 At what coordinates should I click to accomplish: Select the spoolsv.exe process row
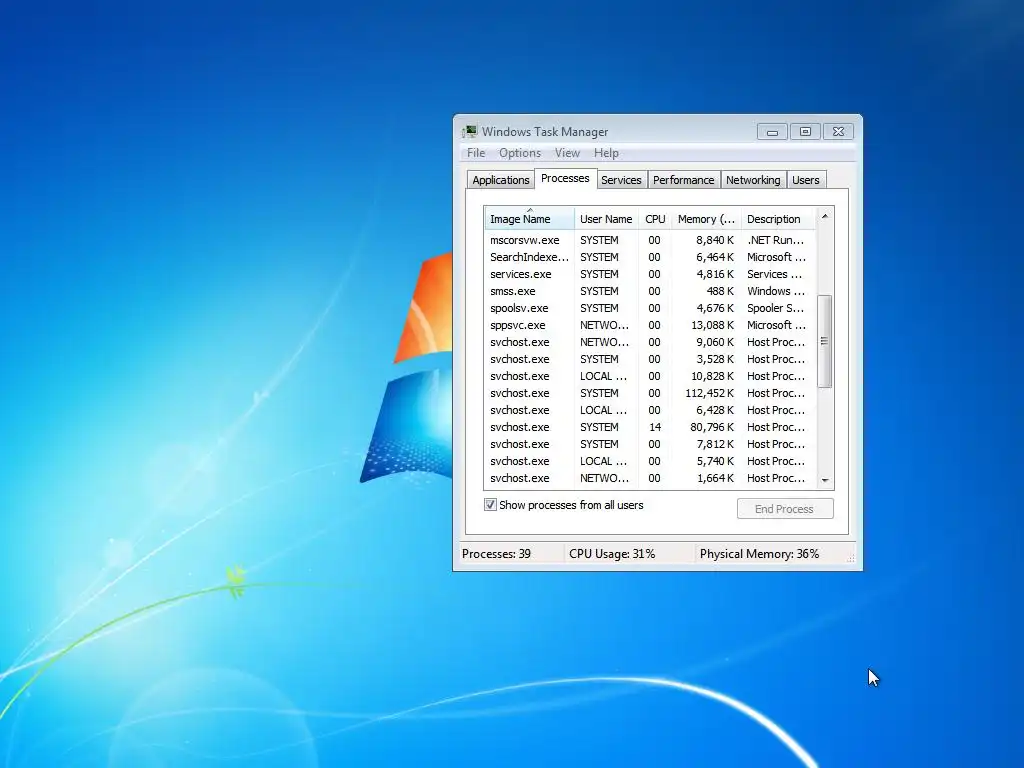tap(650, 308)
